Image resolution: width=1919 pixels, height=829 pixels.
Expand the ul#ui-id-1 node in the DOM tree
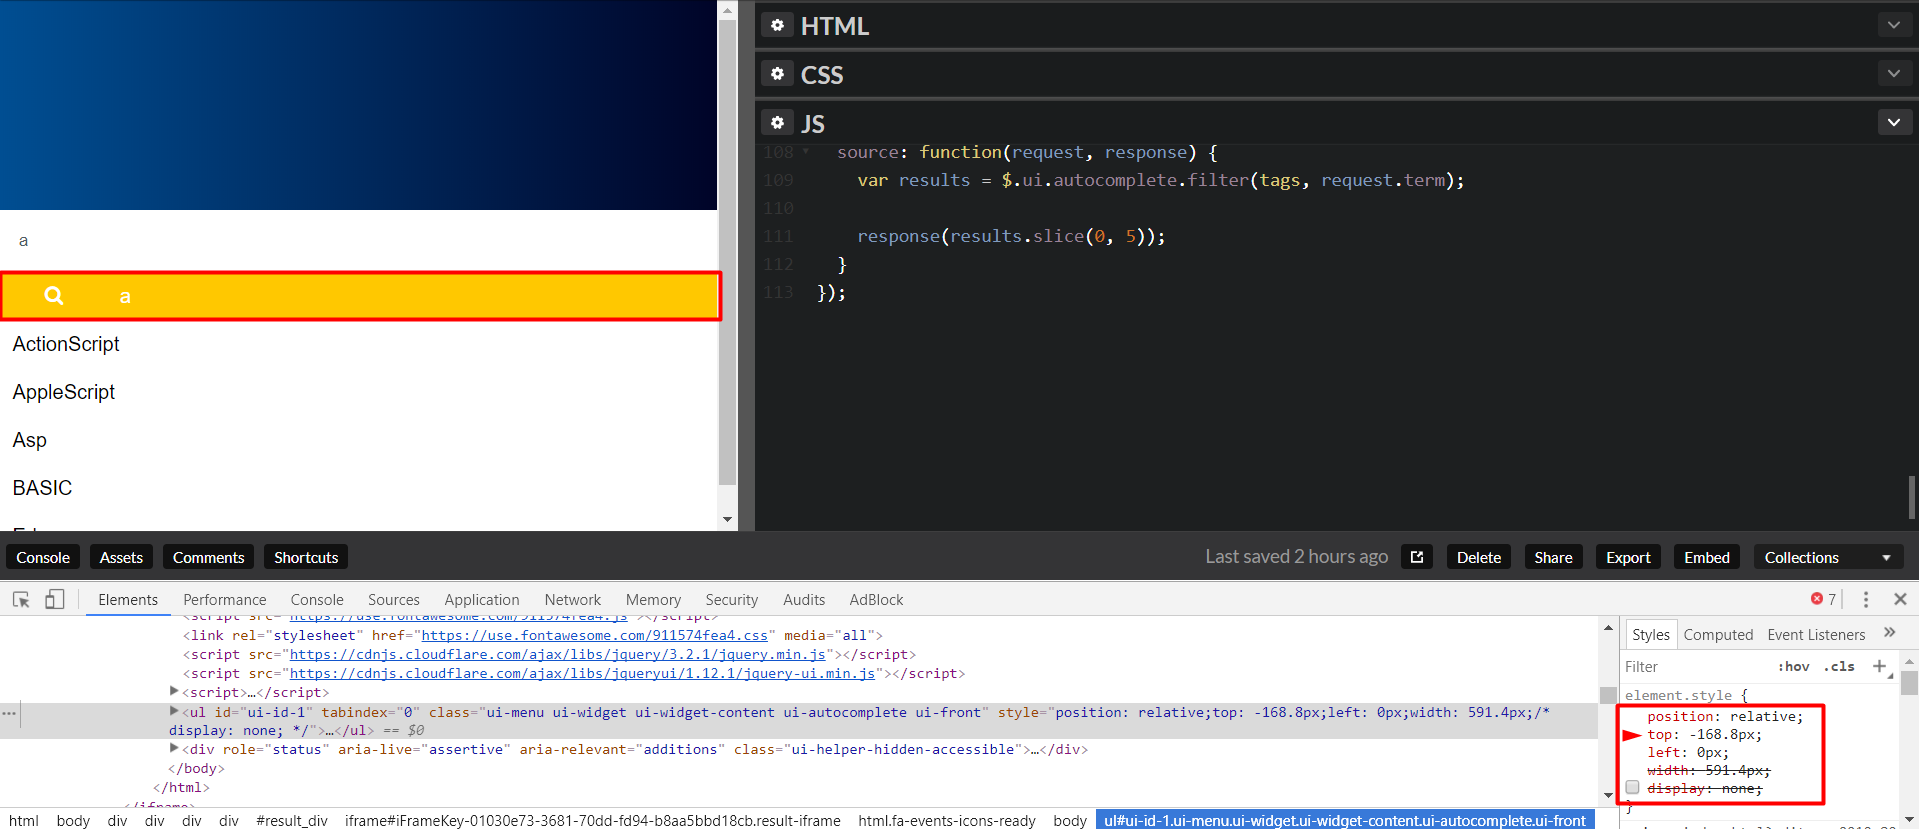coord(174,711)
